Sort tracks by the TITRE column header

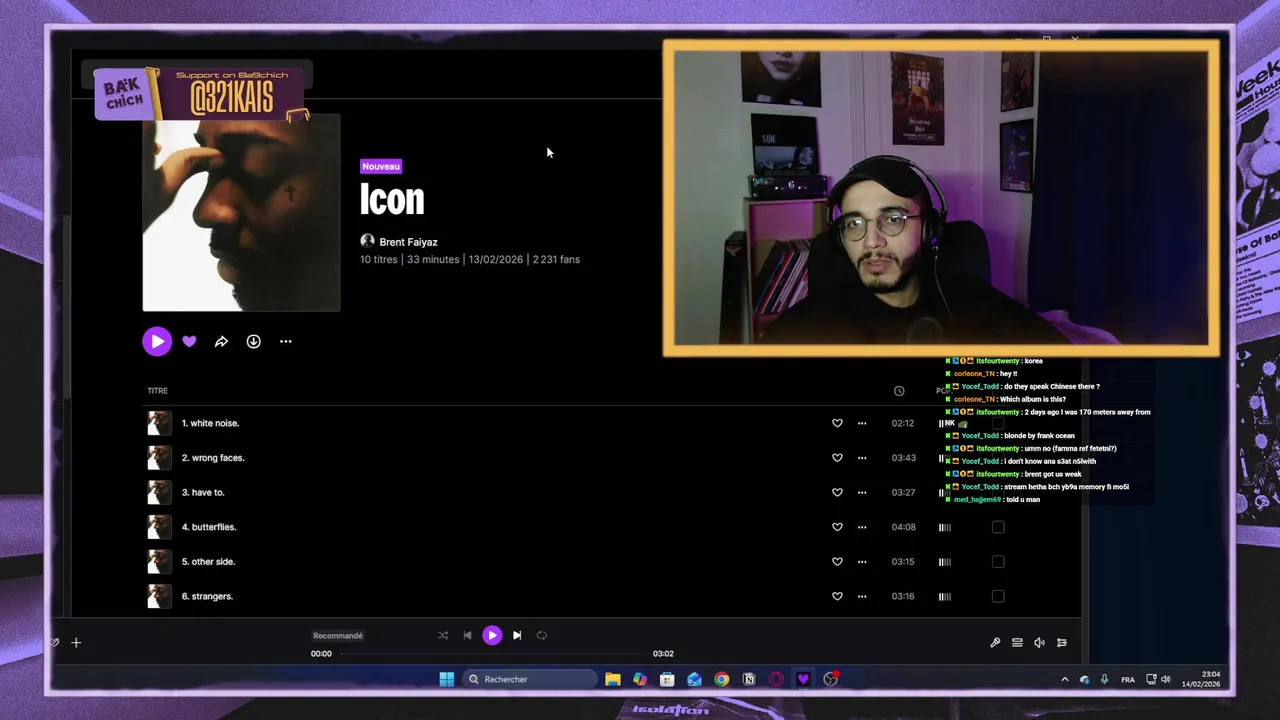point(157,391)
